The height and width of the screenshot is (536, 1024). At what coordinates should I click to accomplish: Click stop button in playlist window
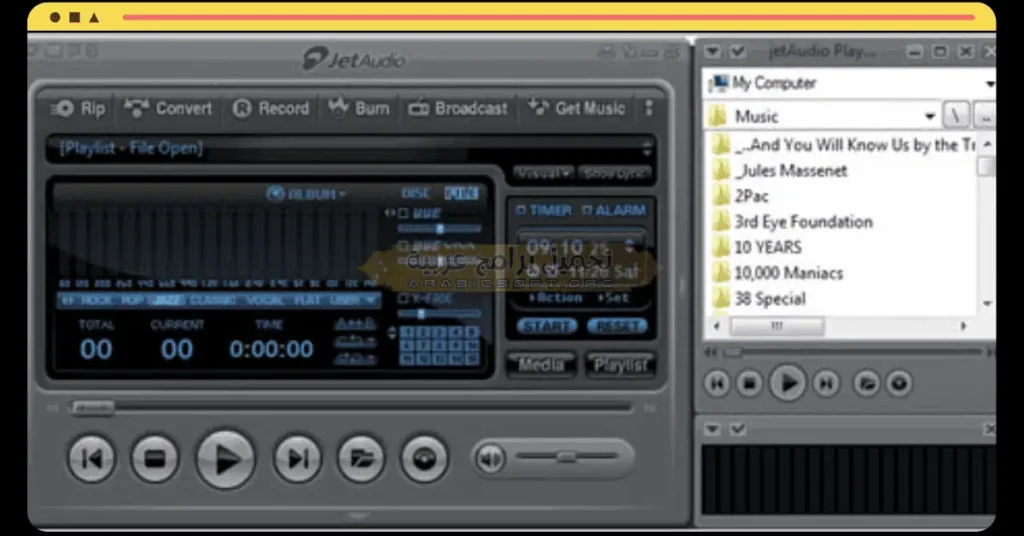click(x=749, y=383)
